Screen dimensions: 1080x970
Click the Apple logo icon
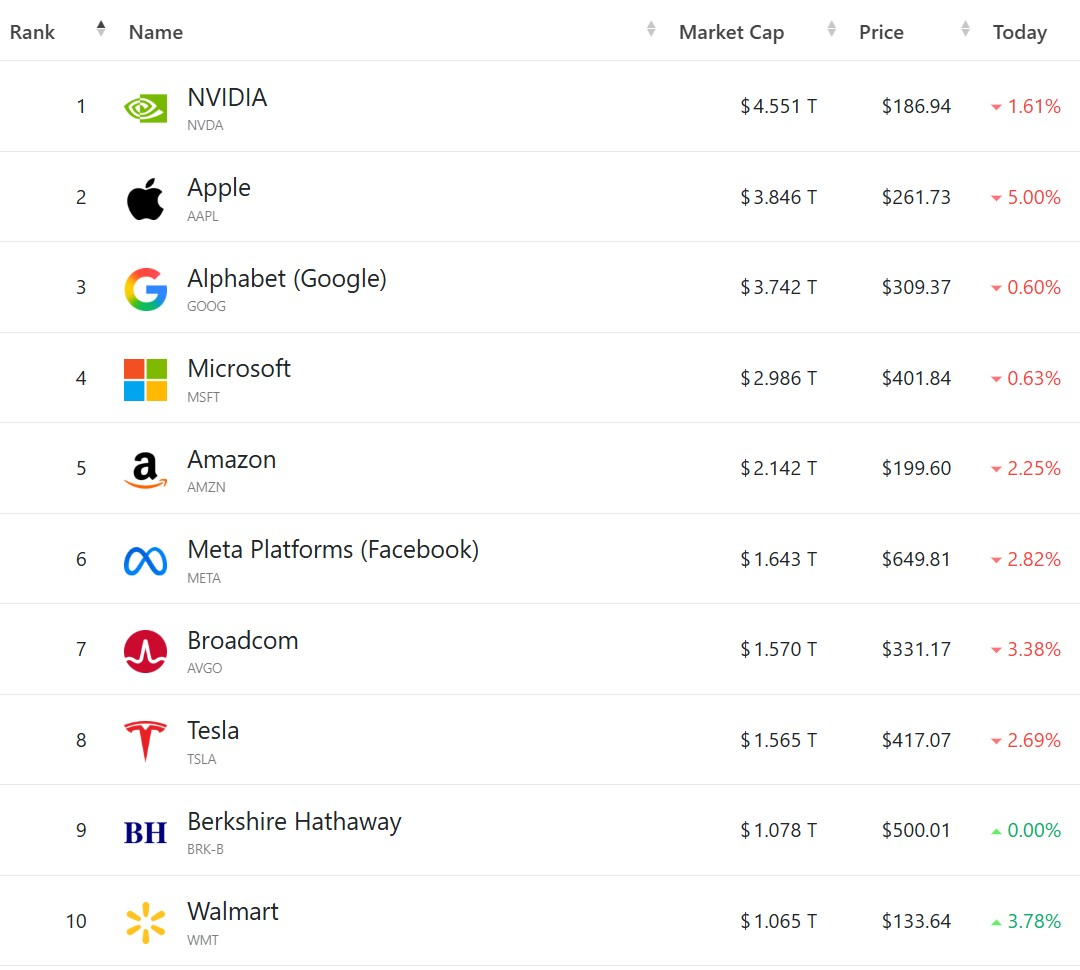pyautogui.click(x=146, y=198)
